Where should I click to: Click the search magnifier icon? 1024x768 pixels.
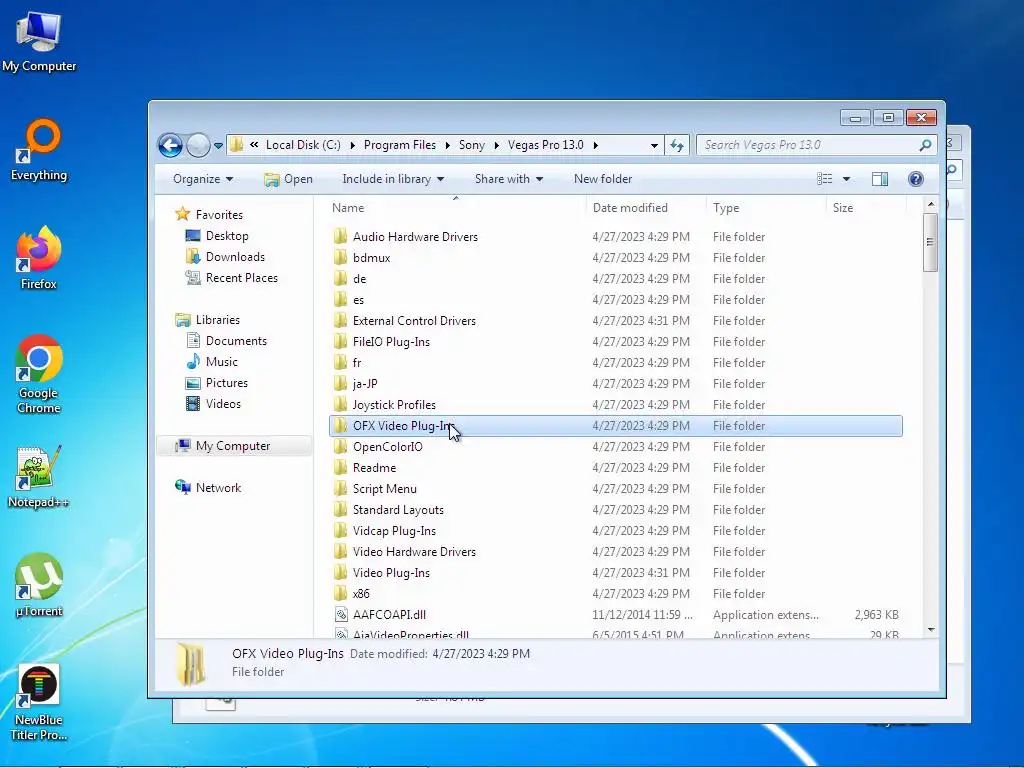(925, 145)
